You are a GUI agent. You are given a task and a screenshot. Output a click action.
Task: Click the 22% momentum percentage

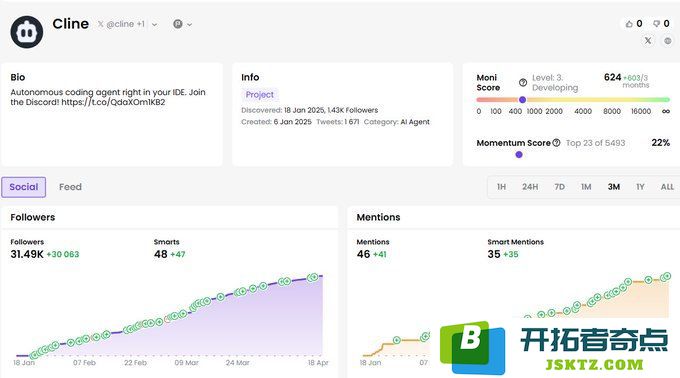(x=660, y=143)
